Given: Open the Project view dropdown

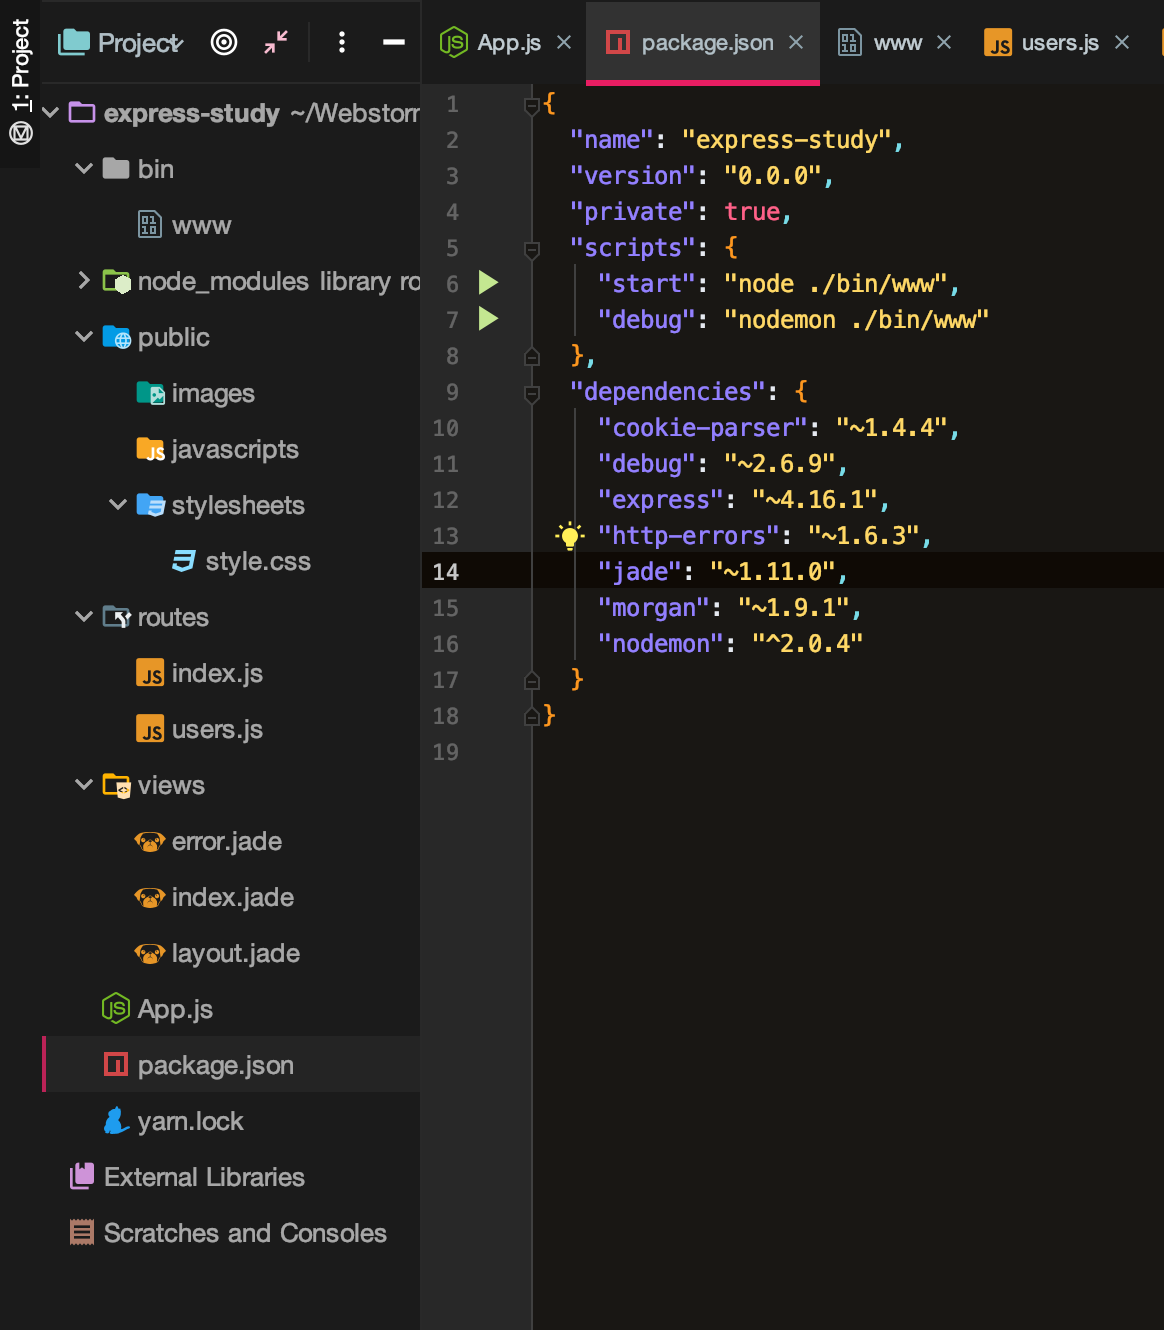Looking at the screenshot, I should (120, 42).
